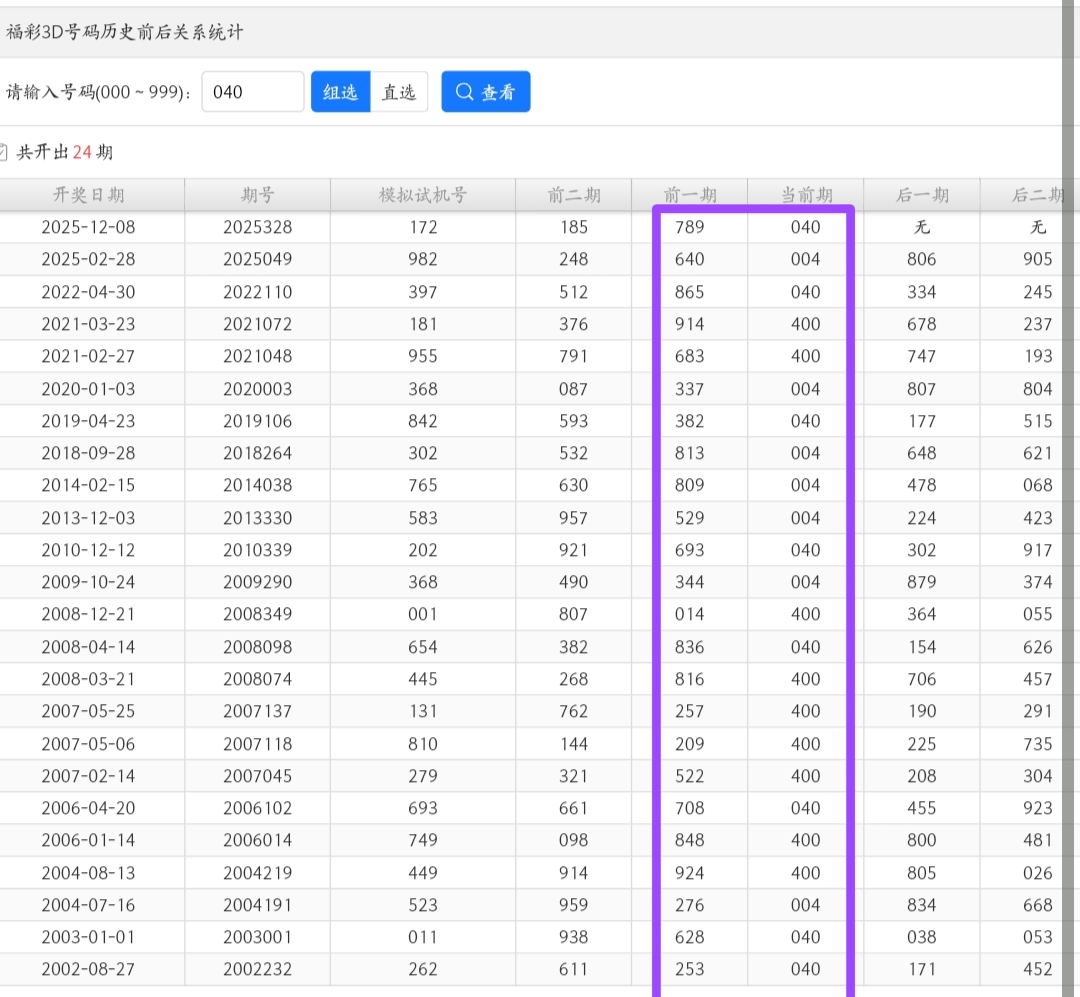Select the row dated 2002-08-27
The image size is (1080, 997).
[x=88, y=969]
